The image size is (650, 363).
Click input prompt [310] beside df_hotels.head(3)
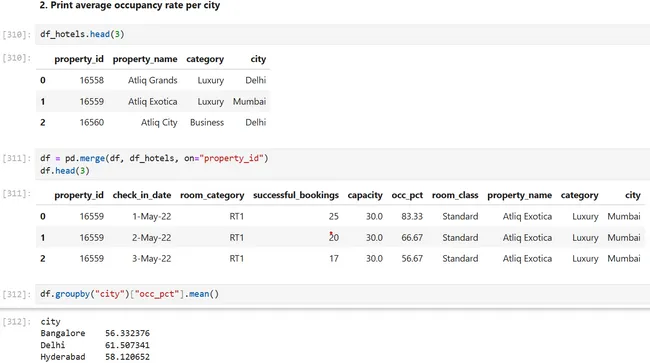(x=17, y=34)
